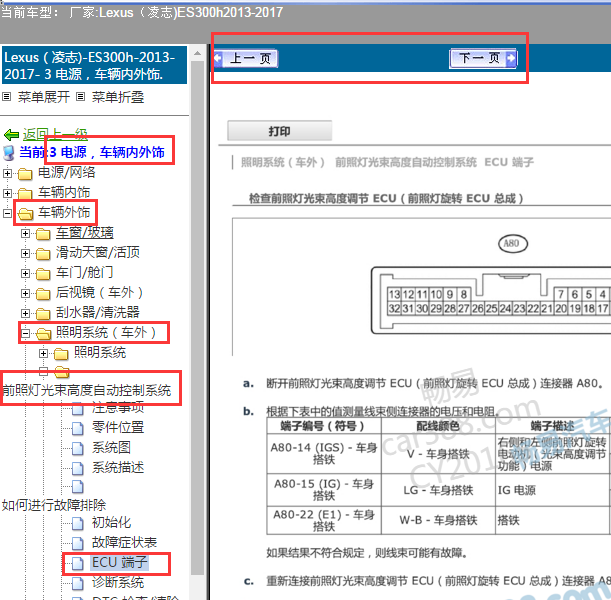Open the 车窗/玻璃 tree item
The image size is (611, 600).
pos(85,233)
